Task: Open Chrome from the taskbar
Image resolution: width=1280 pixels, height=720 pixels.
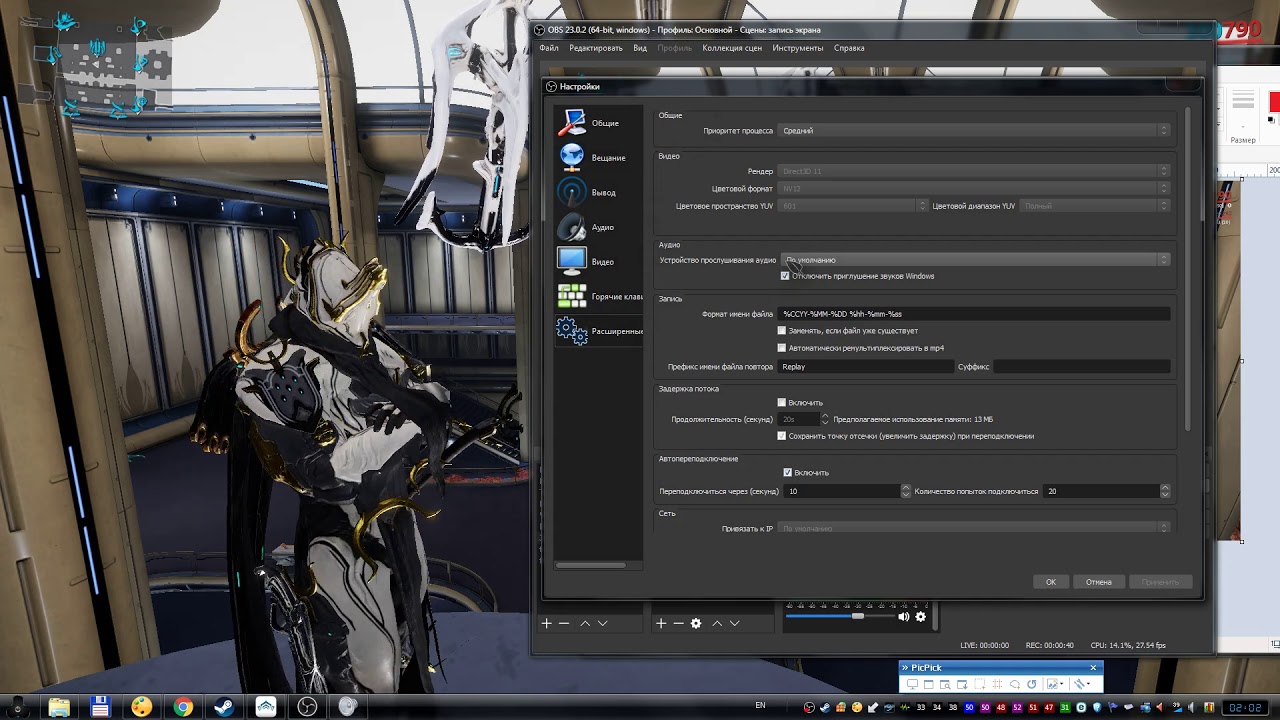Action: coord(183,707)
